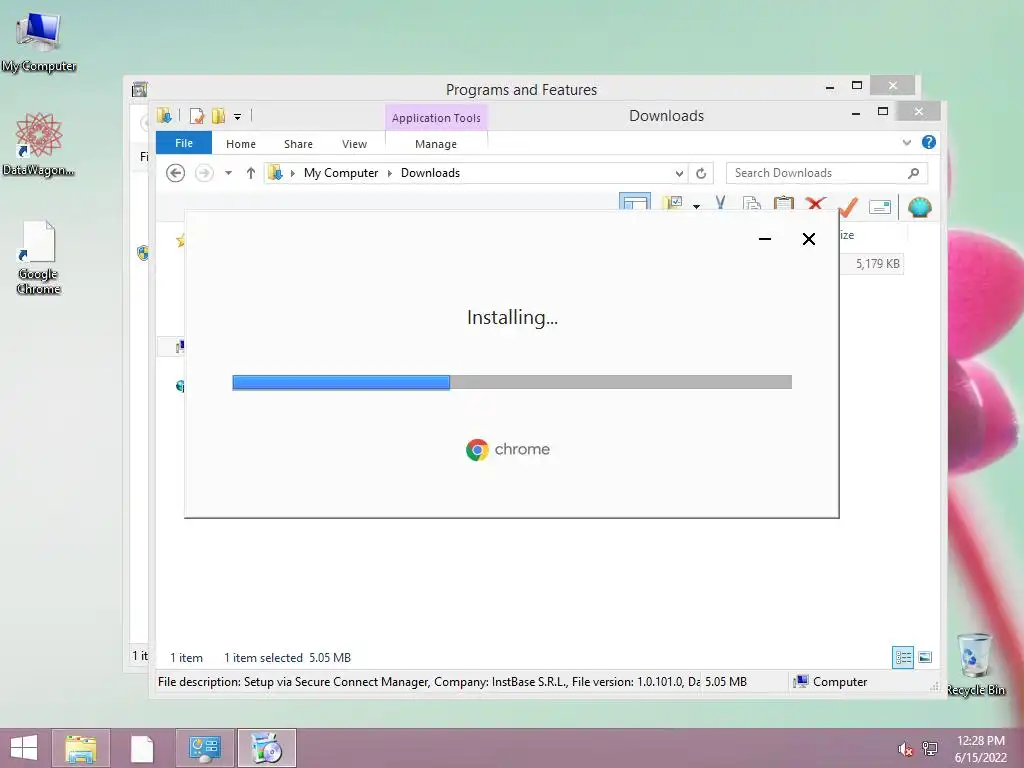Click the blank document taskbar icon
Viewport: 1024px width, 768px height.
[142, 748]
